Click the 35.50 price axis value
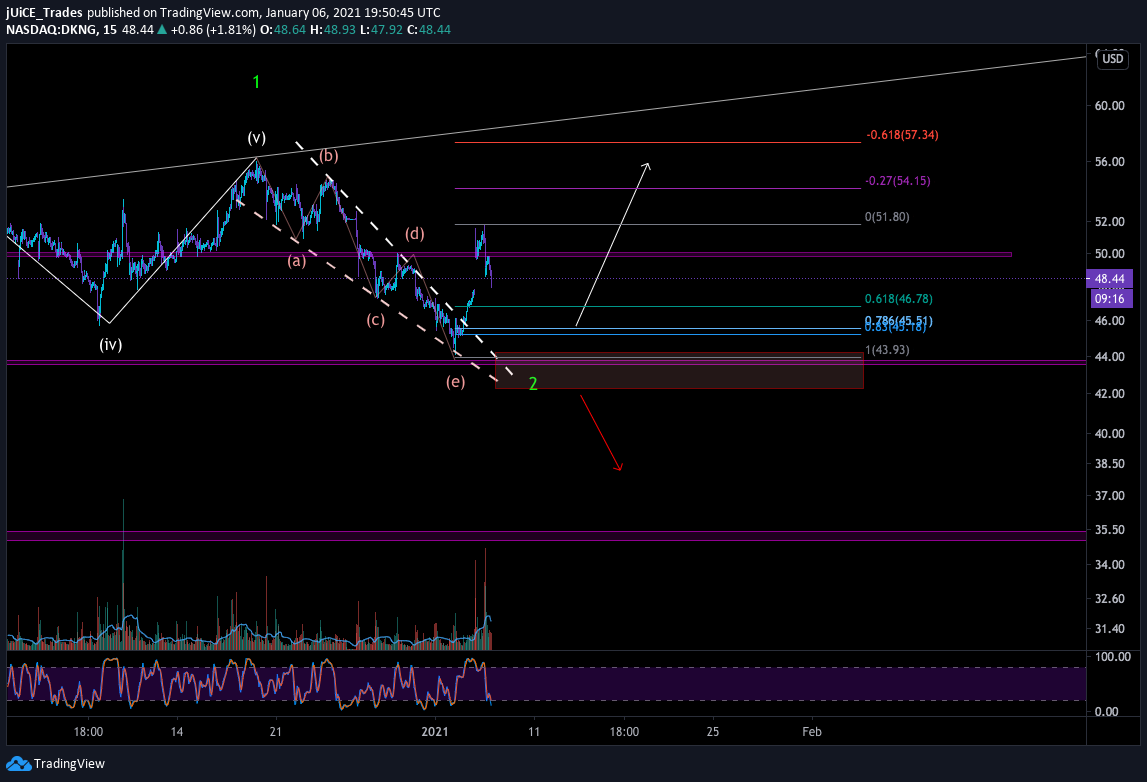This screenshot has height=782, width=1147. coord(1109,530)
